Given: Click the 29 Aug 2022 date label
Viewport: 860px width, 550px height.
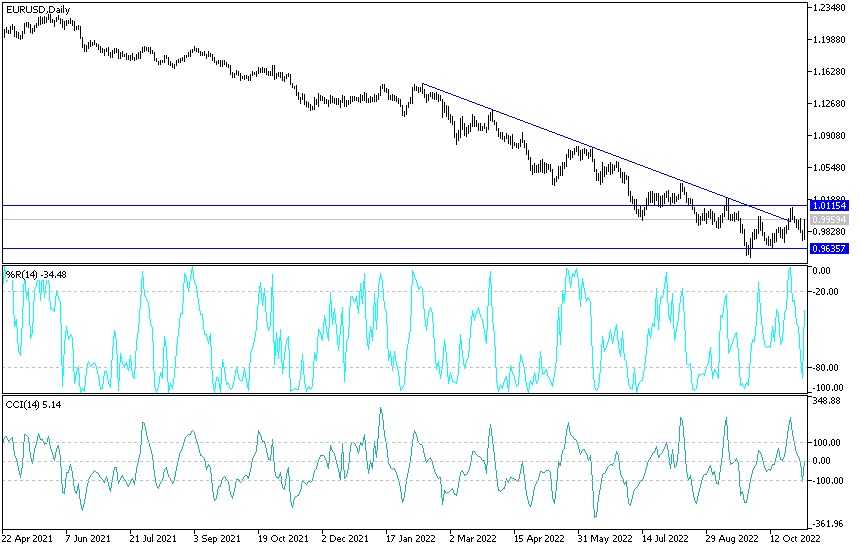Looking at the screenshot, I should pyautogui.click(x=732, y=538).
